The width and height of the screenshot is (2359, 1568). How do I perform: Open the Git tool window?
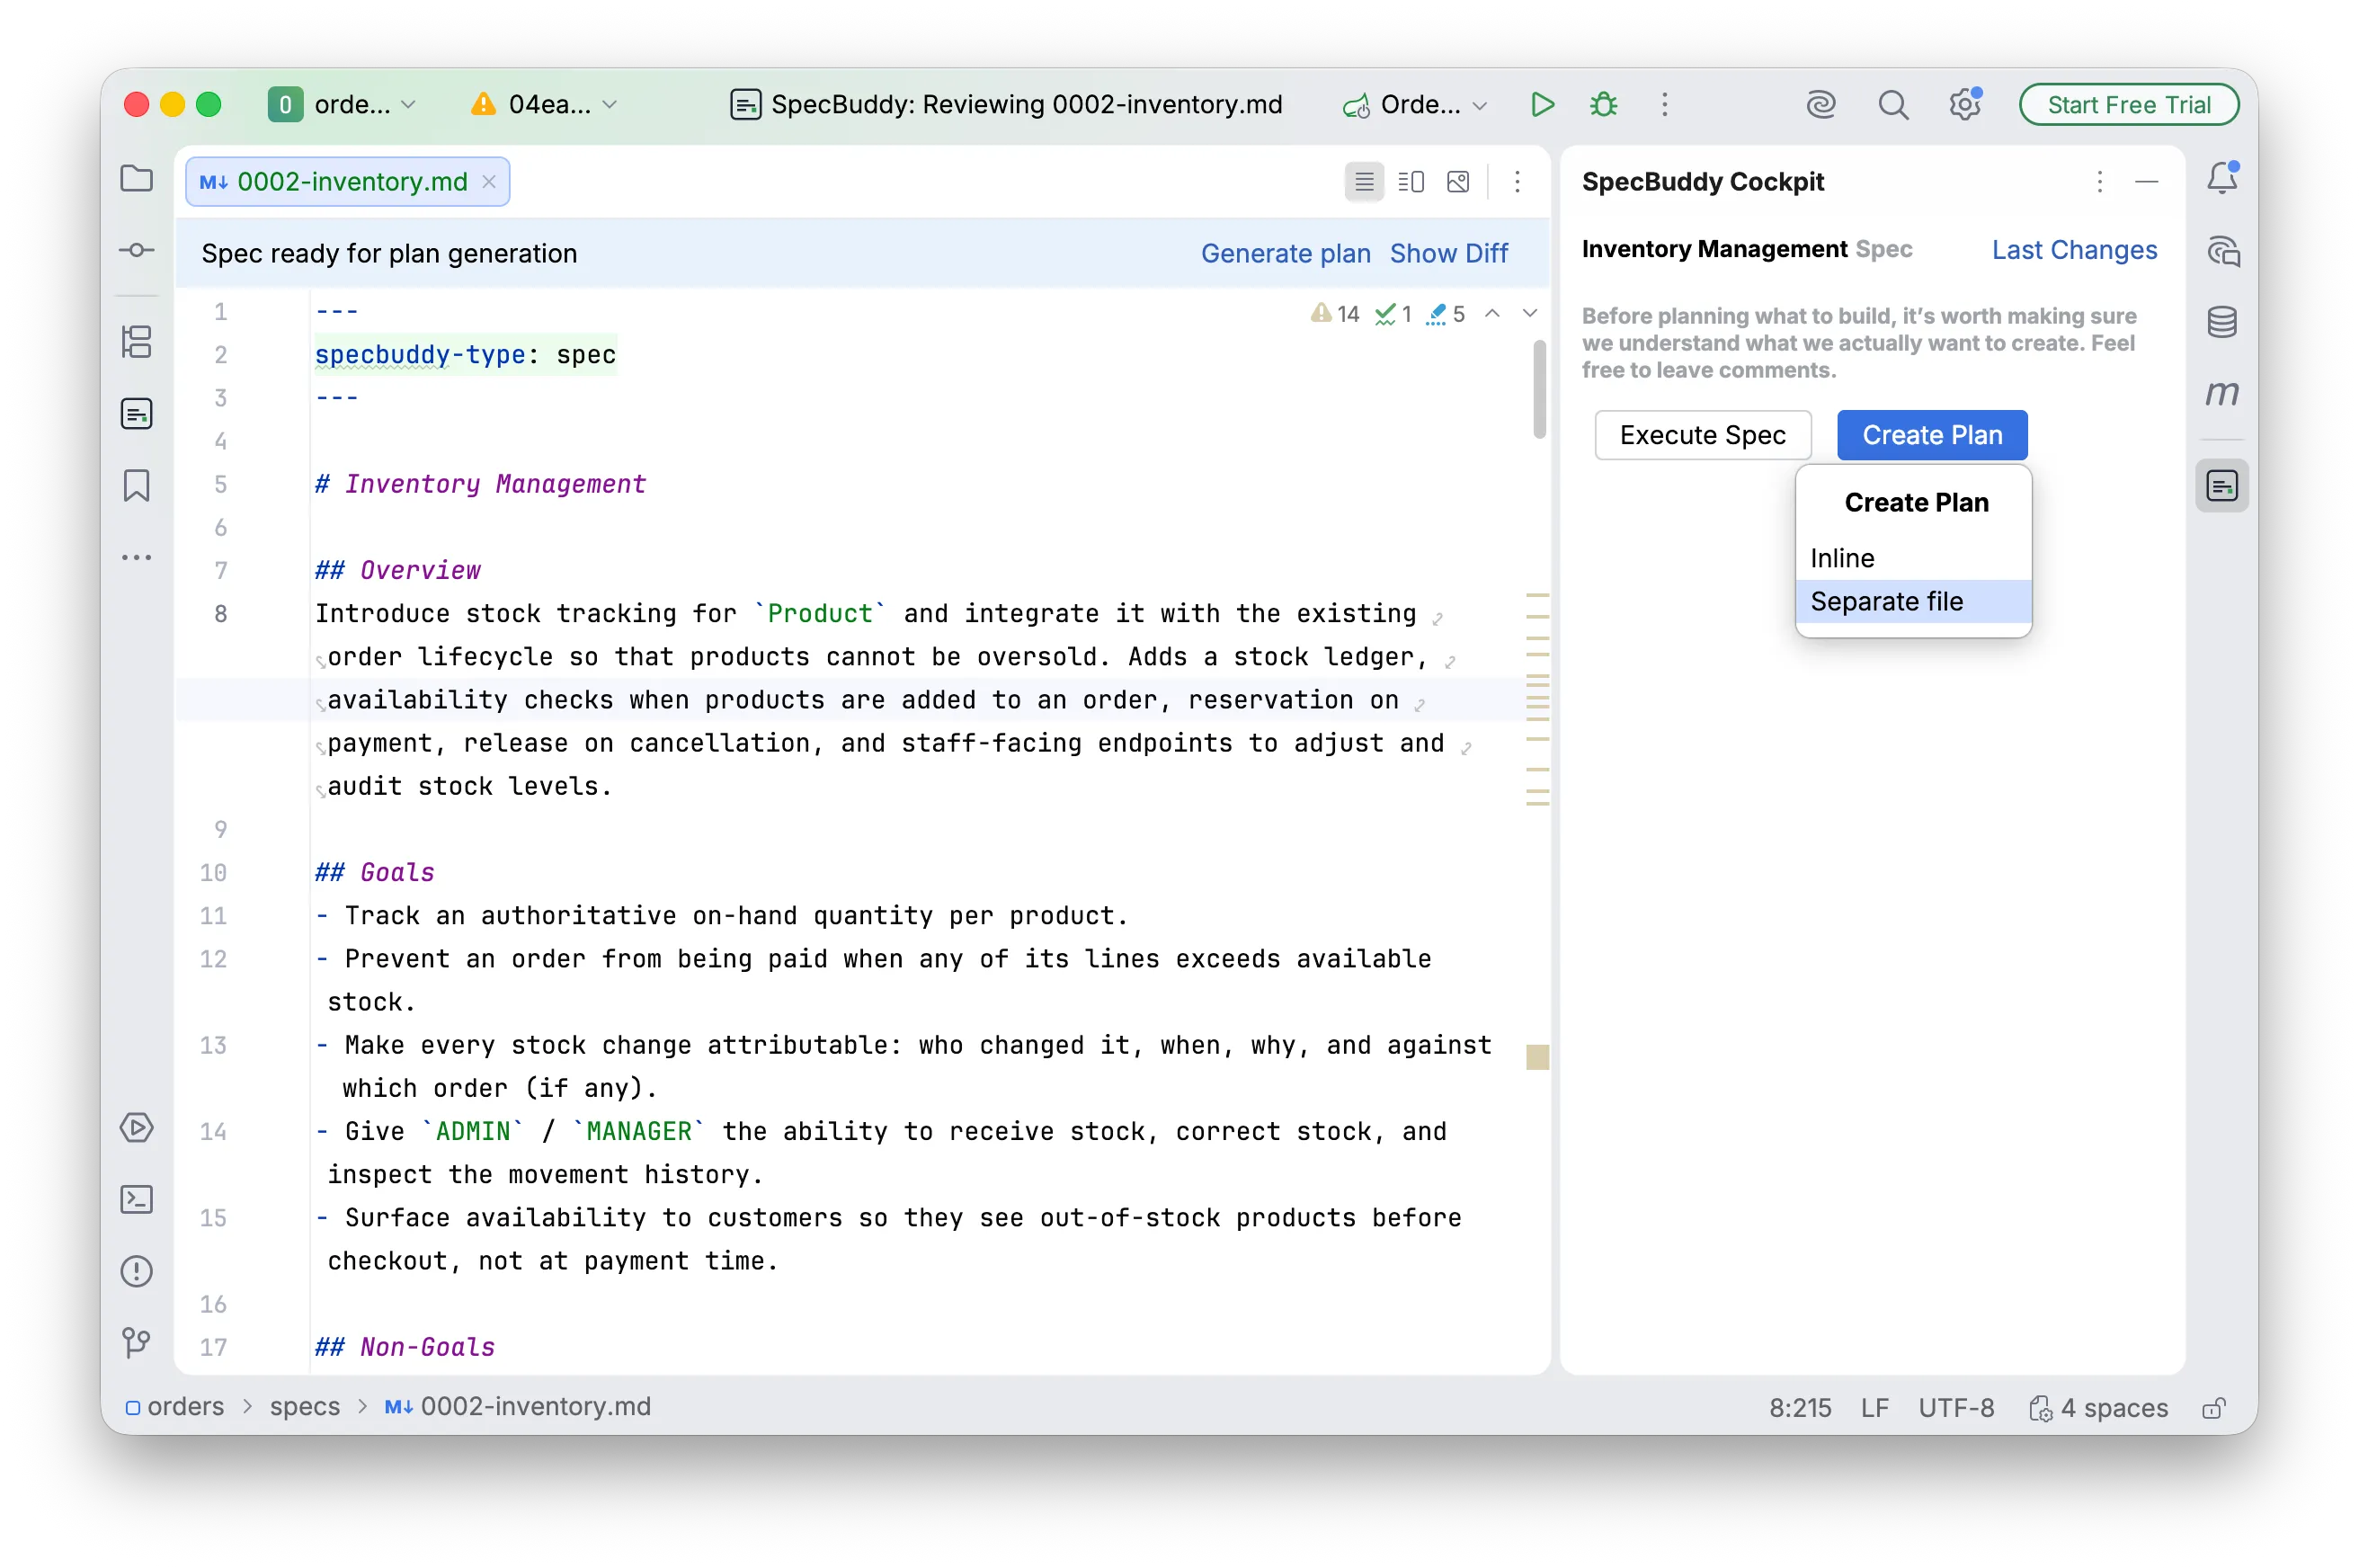(136, 1342)
